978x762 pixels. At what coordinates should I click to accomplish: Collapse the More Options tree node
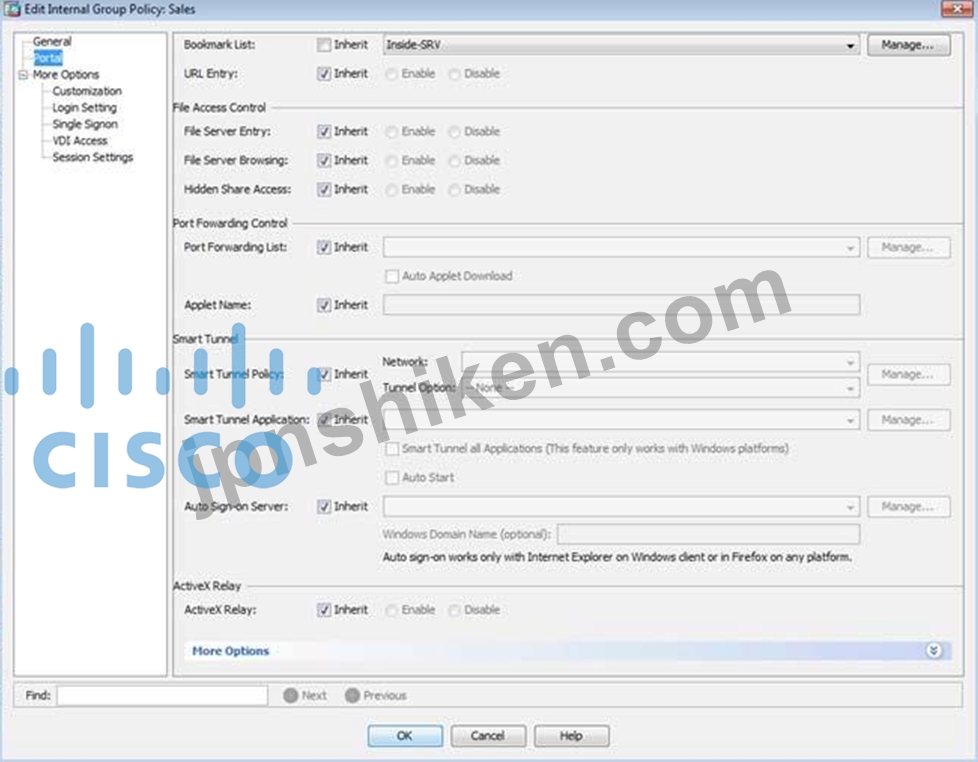click(23, 75)
